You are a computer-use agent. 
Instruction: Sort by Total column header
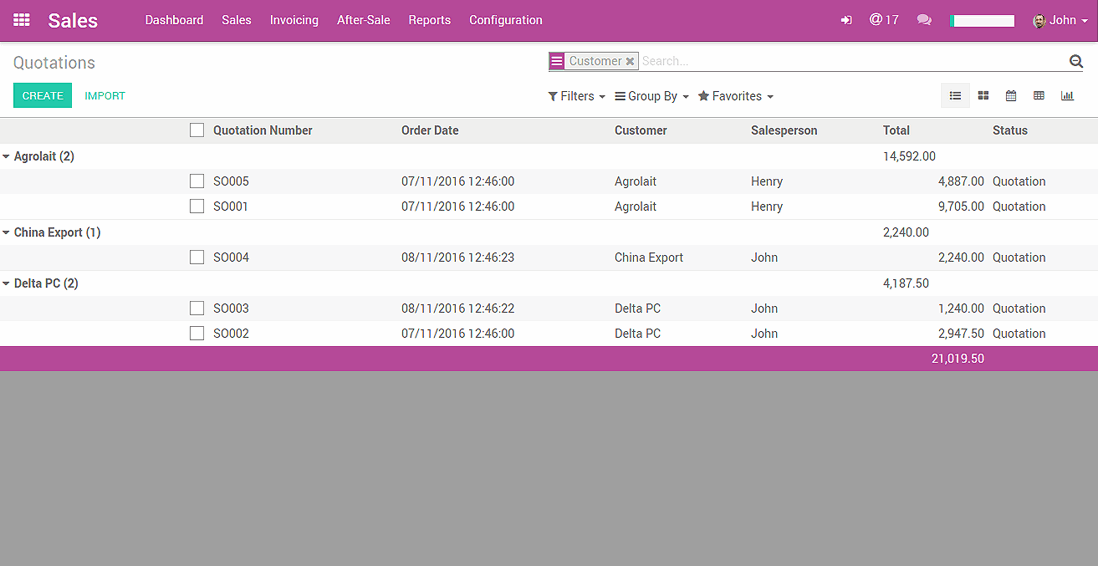[896, 130]
